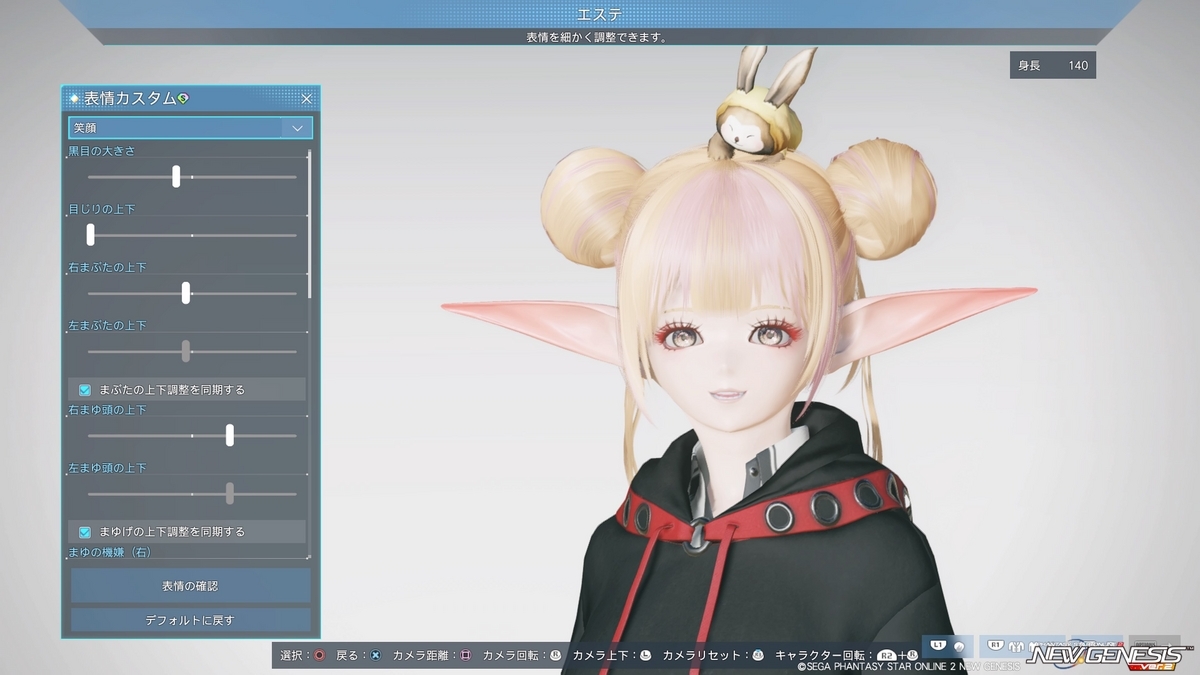The width and height of the screenshot is (1200, 675).
Task: Click the 左まぶたの上下 label
Action: coord(107,326)
